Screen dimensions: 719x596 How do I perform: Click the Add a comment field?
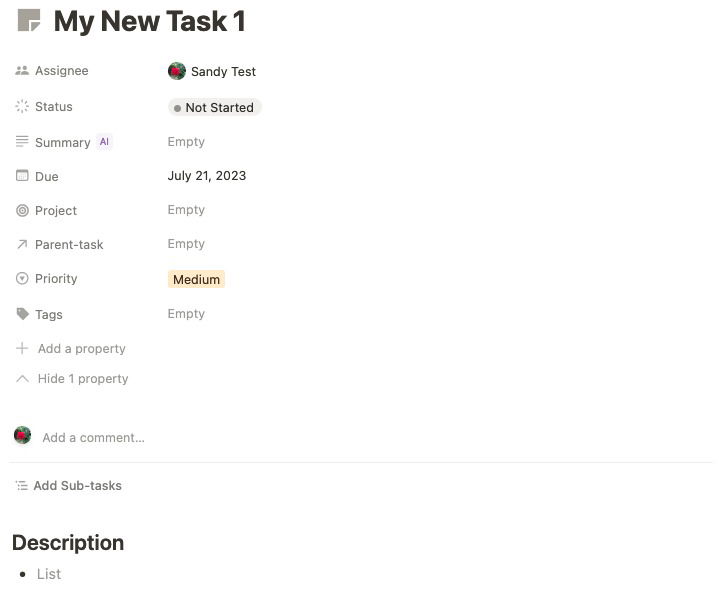(x=93, y=437)
